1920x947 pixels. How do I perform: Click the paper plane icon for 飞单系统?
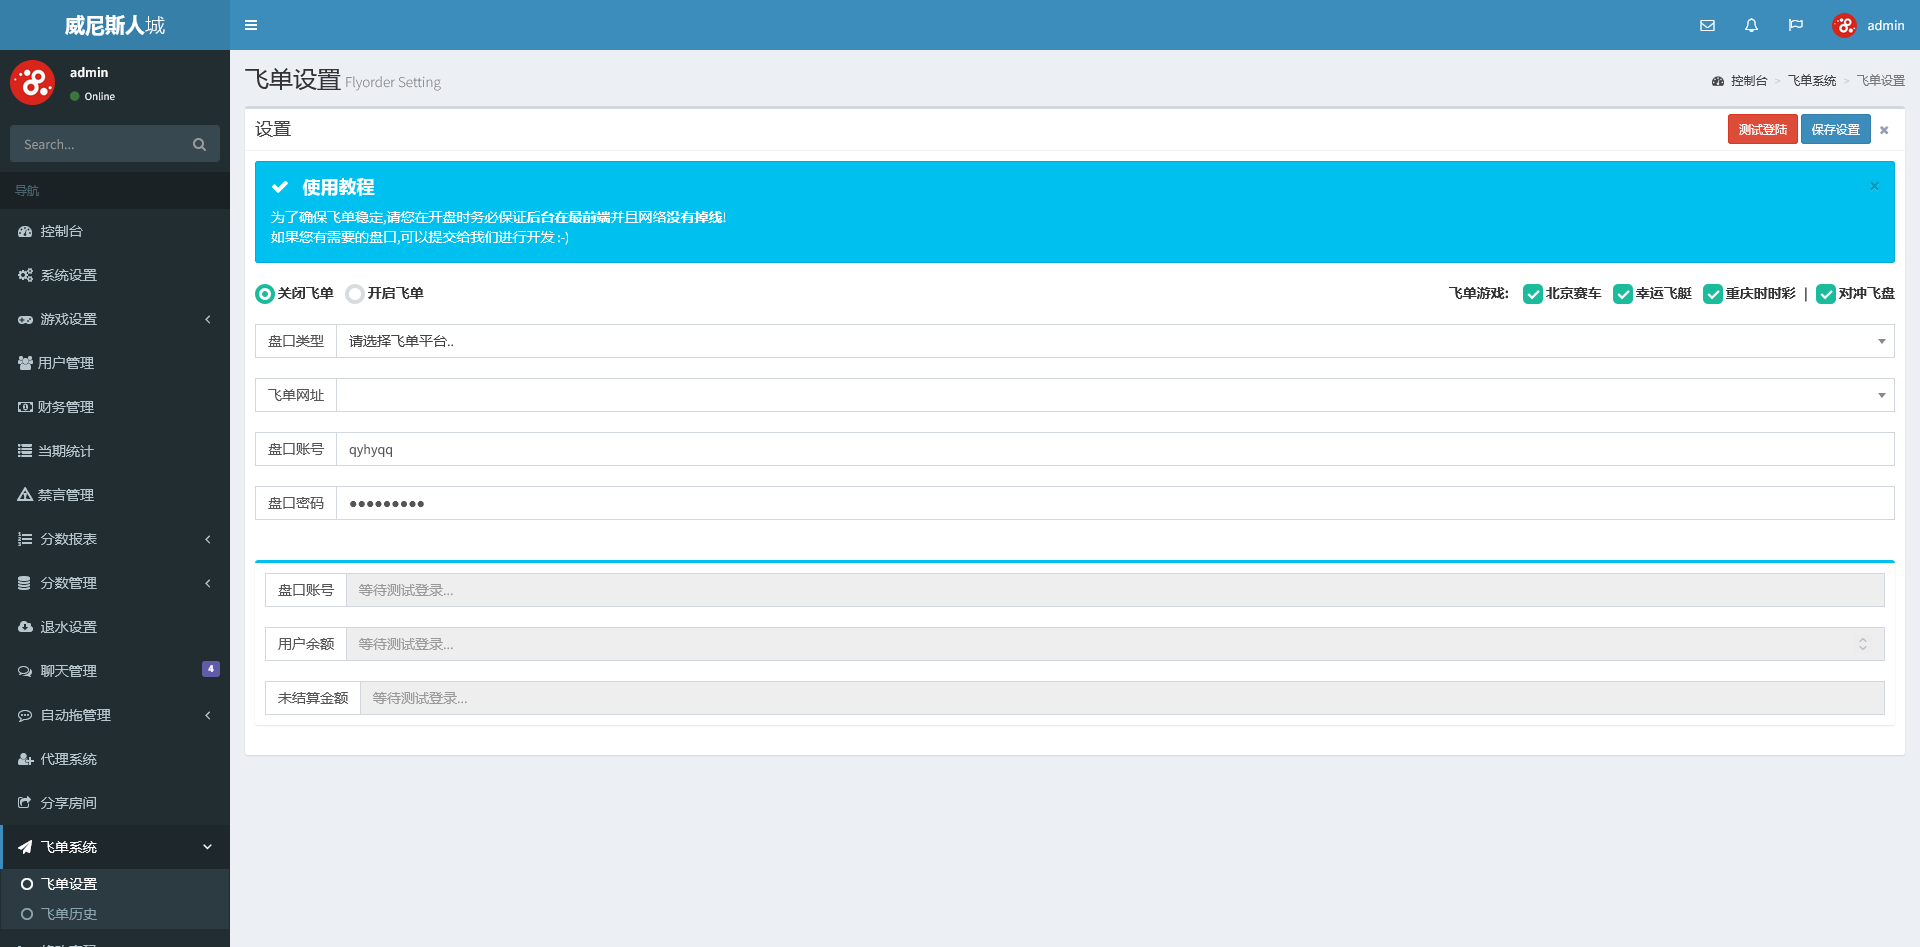point(25,847)
